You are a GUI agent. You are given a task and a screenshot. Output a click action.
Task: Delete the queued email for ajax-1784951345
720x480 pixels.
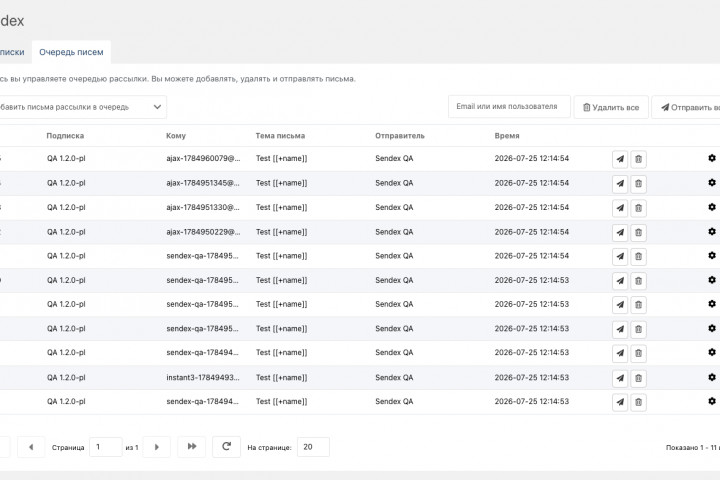[x=638, y=184]
